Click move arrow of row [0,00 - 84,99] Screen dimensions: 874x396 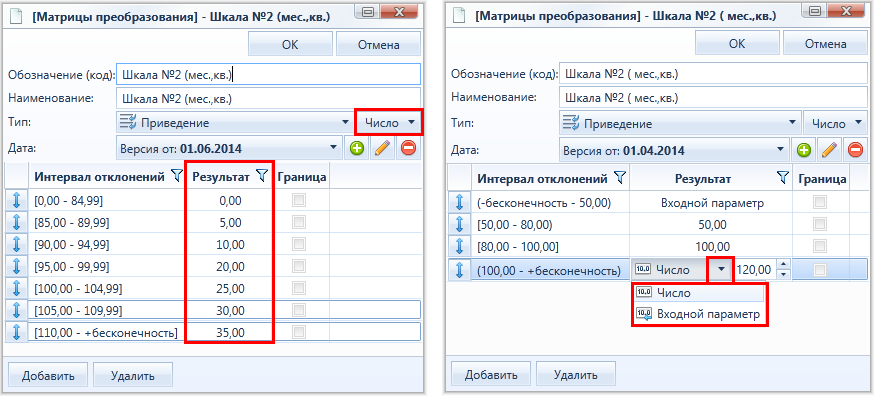pyautogui.click(x=16, y=201)
